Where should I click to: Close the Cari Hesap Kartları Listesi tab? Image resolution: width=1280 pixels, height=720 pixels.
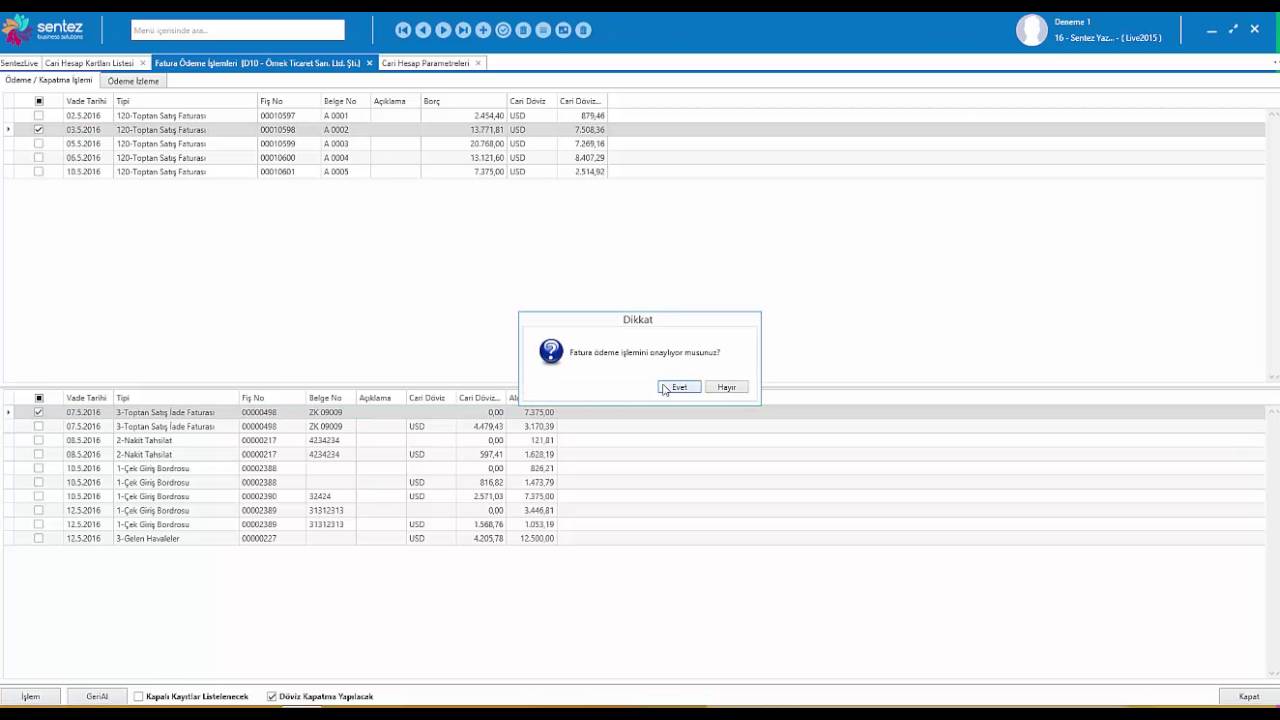point(143,63)
